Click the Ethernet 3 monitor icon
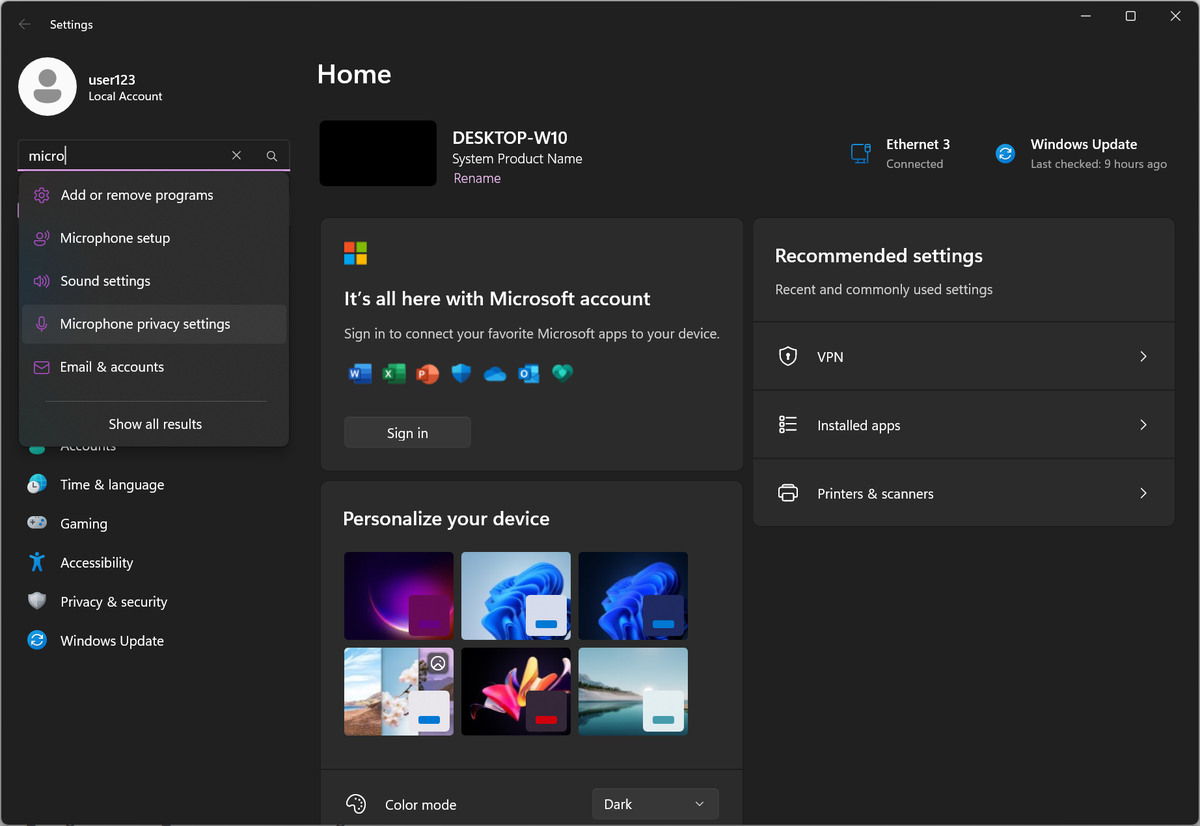This screenshot has width=1200, height=826. coord(860,153)
